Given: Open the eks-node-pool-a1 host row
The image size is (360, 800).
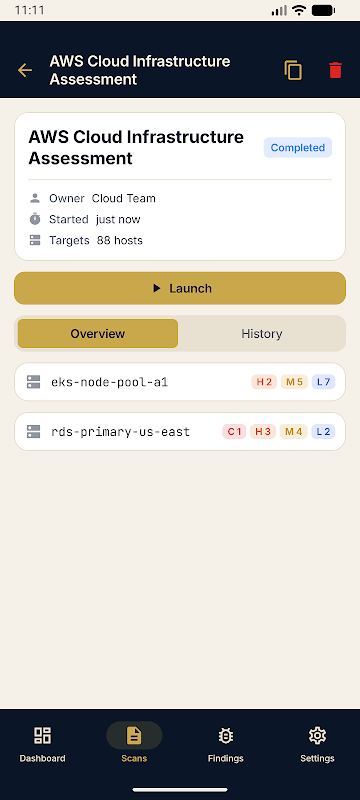Looking at the screenshot, I should click(180, 382).
